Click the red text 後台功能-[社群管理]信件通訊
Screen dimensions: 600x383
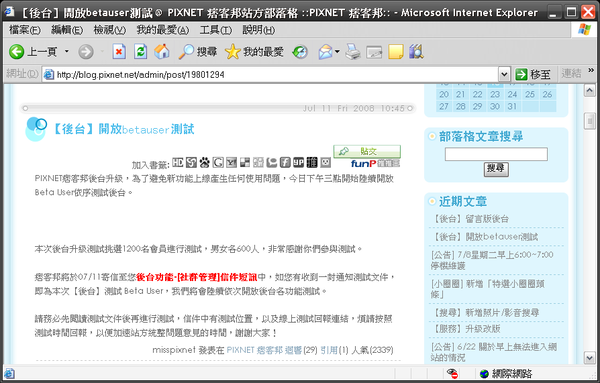197,277
